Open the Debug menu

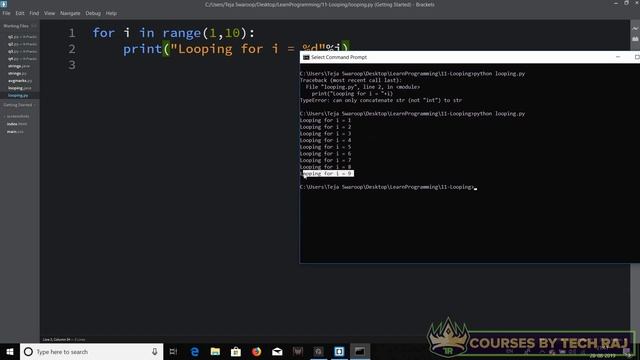tap(93, 13)
